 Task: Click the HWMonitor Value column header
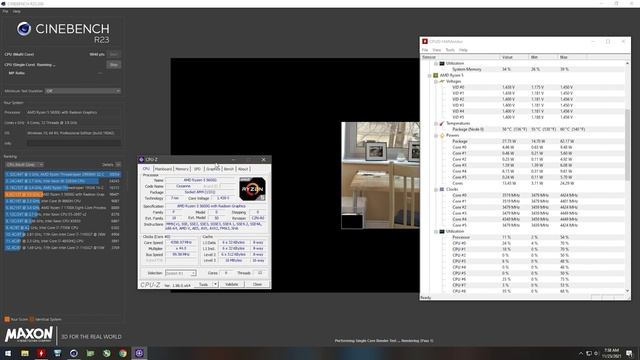514,57
